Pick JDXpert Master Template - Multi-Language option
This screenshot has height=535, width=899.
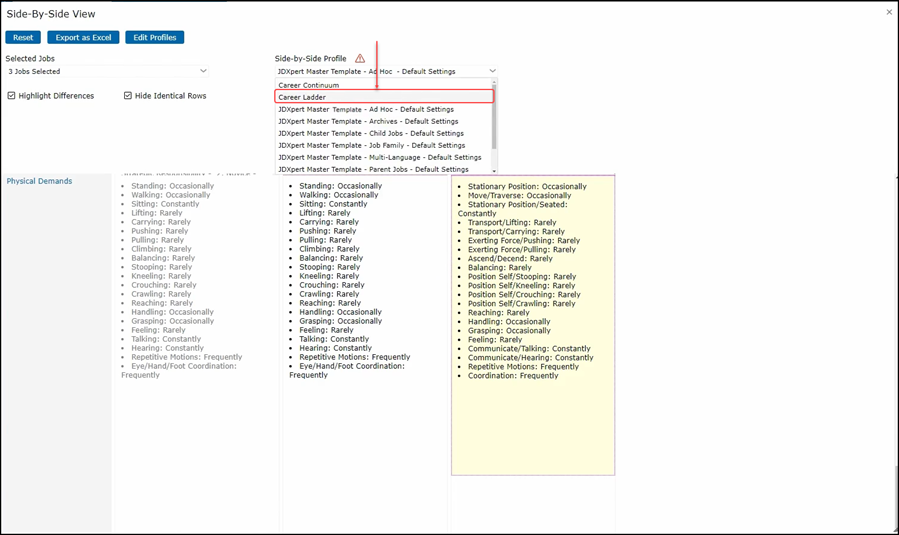380,158
